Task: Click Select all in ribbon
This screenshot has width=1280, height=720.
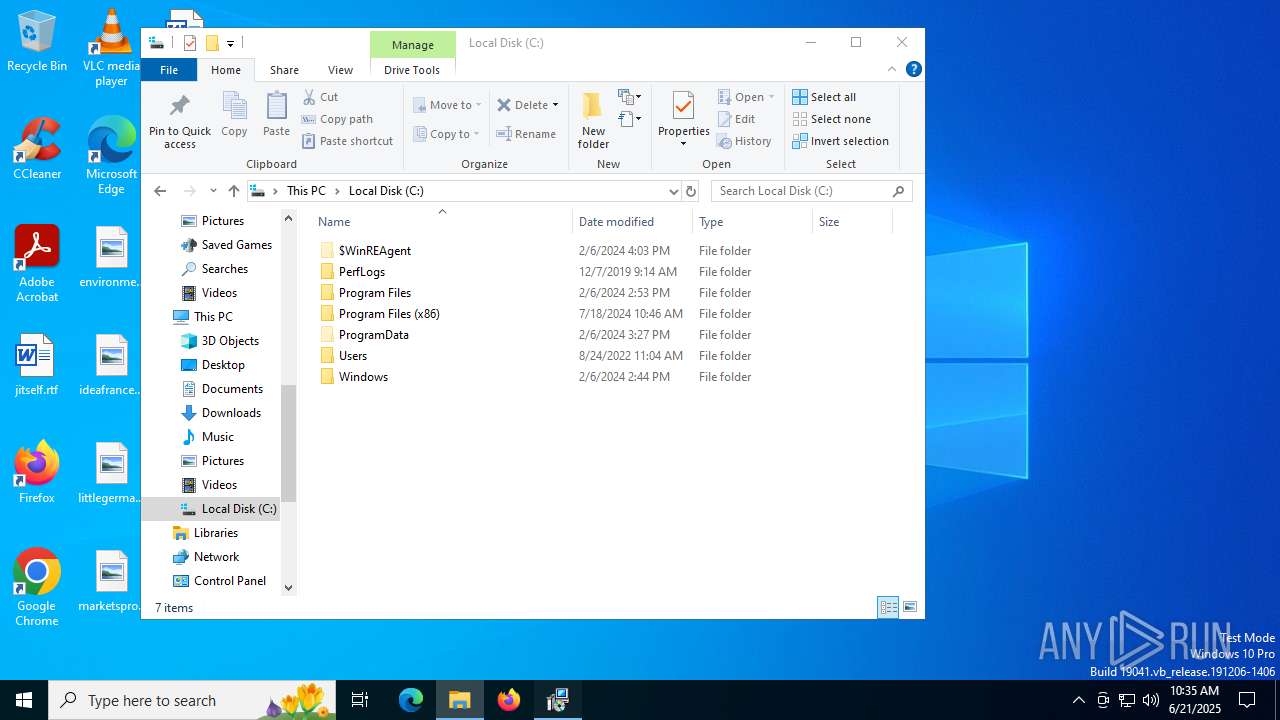Action: [824, 97]
